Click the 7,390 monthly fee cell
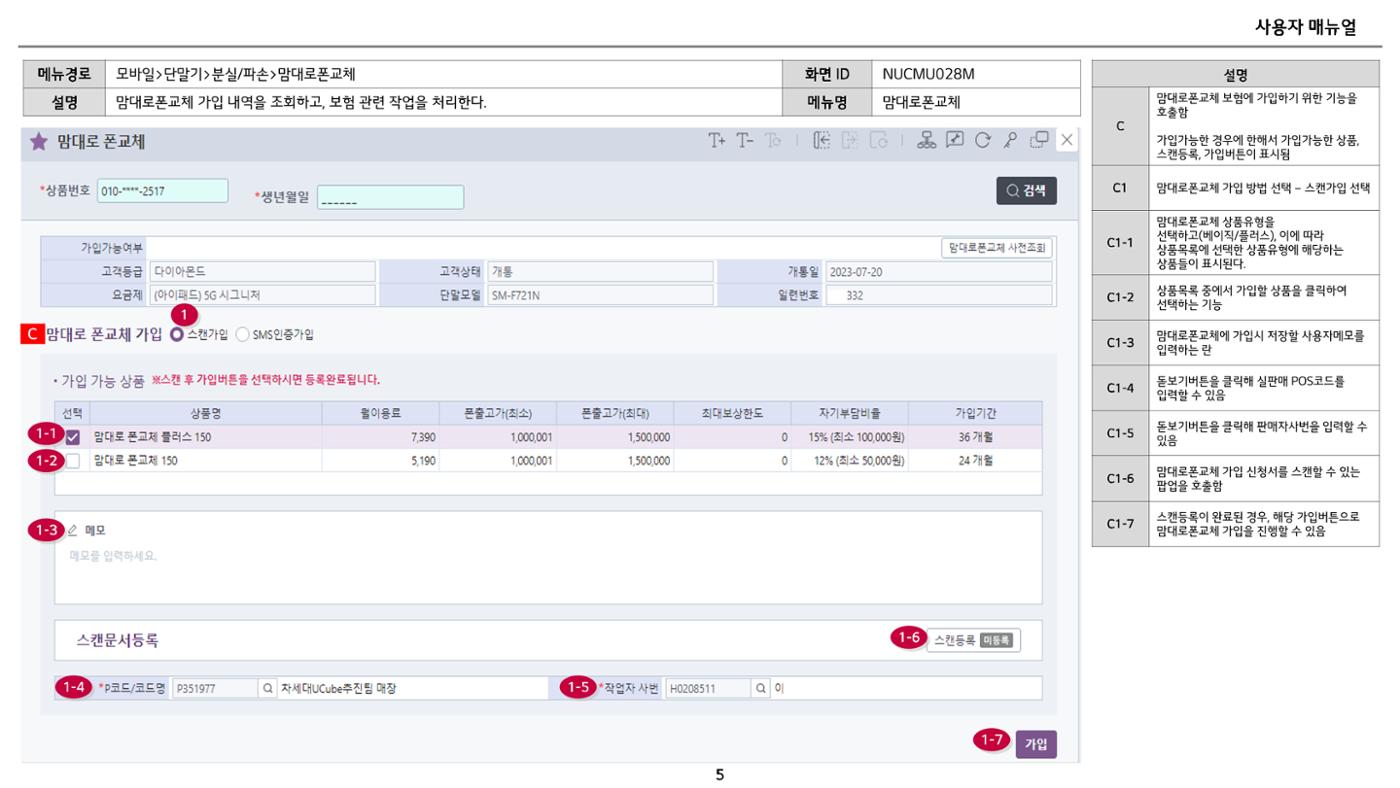 (x=380, y=437)
